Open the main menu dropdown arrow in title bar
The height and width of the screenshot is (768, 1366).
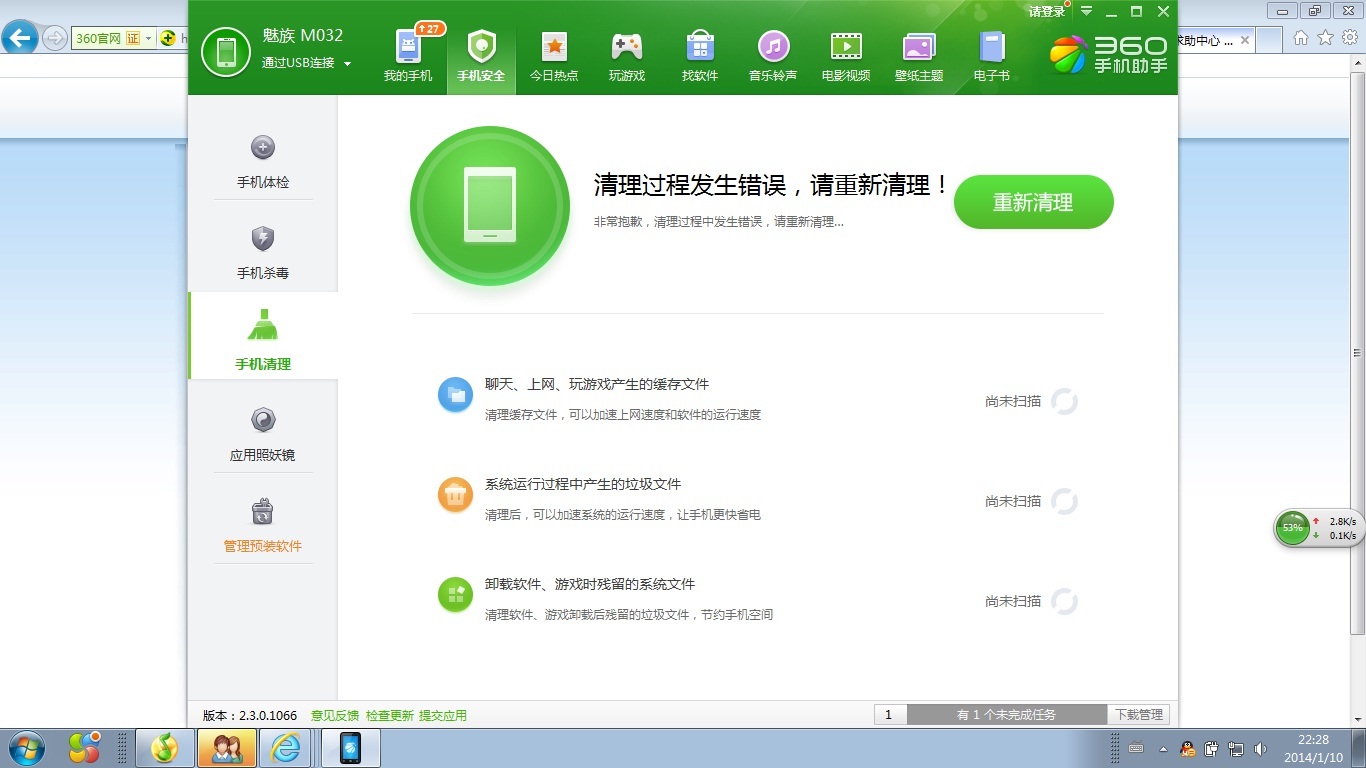1086,12
